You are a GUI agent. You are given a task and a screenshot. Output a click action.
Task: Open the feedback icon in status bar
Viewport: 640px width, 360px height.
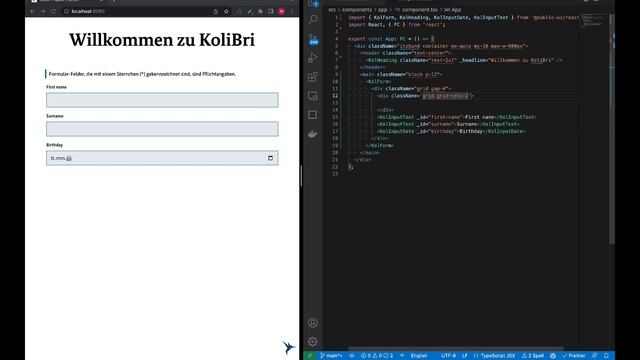coord(595,356)
